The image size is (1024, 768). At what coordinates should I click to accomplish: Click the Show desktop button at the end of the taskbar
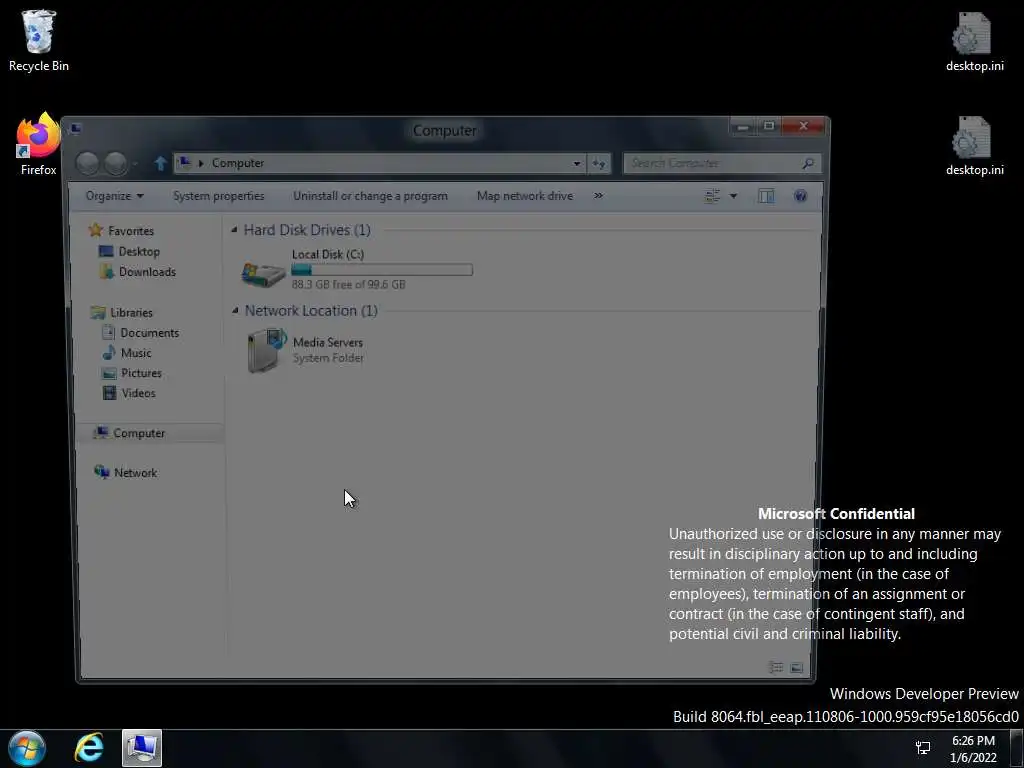pyautogui.click(x=1017, y=748)
